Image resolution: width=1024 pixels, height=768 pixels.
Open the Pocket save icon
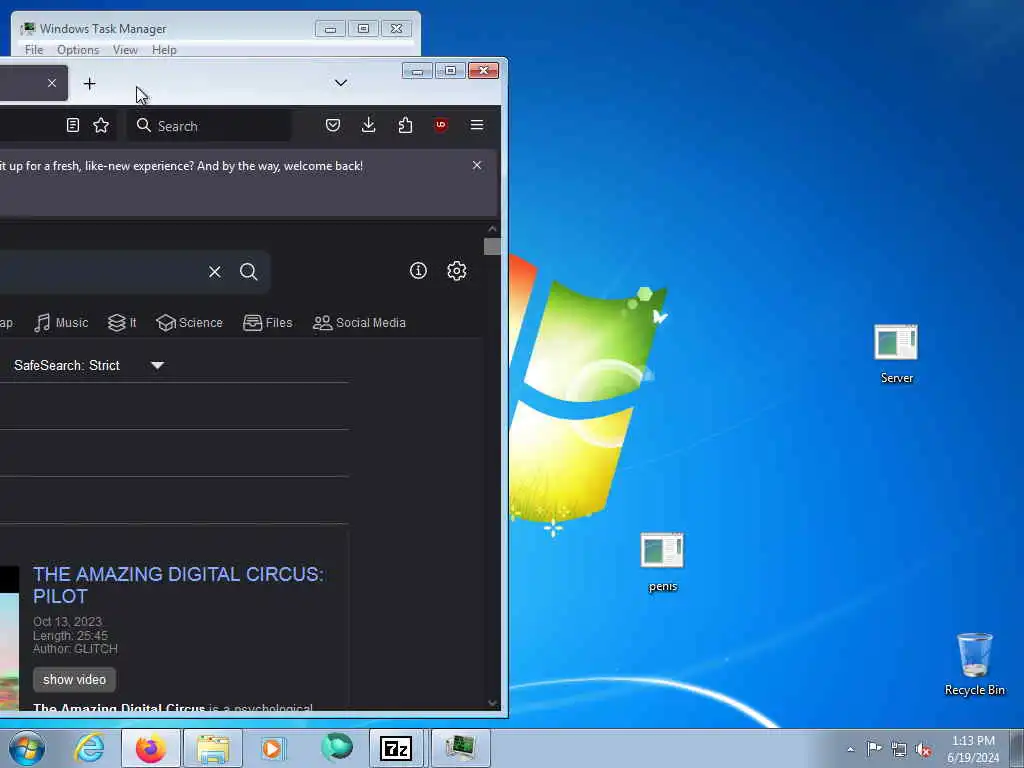333,125
